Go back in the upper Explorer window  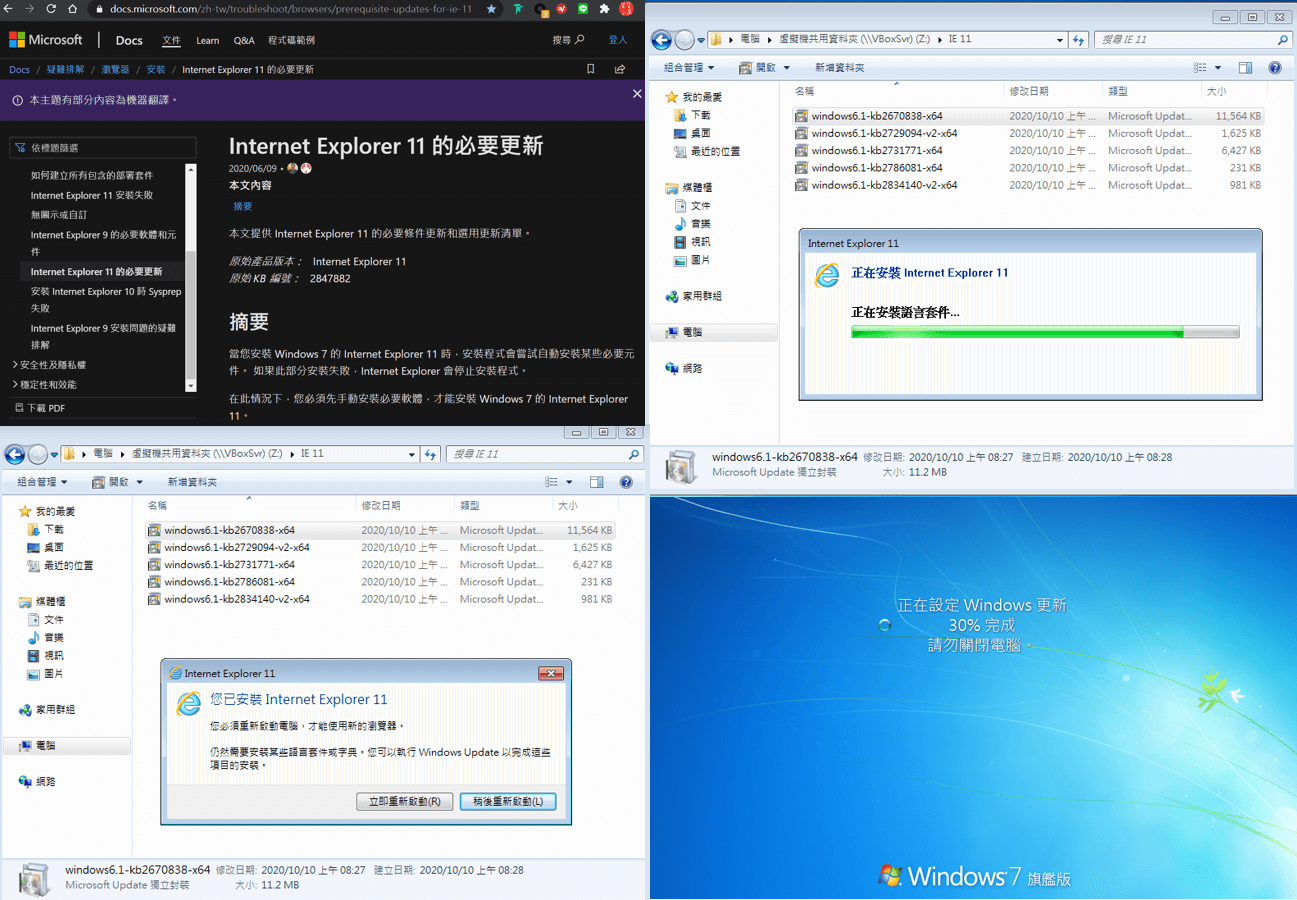pos(661,40)
